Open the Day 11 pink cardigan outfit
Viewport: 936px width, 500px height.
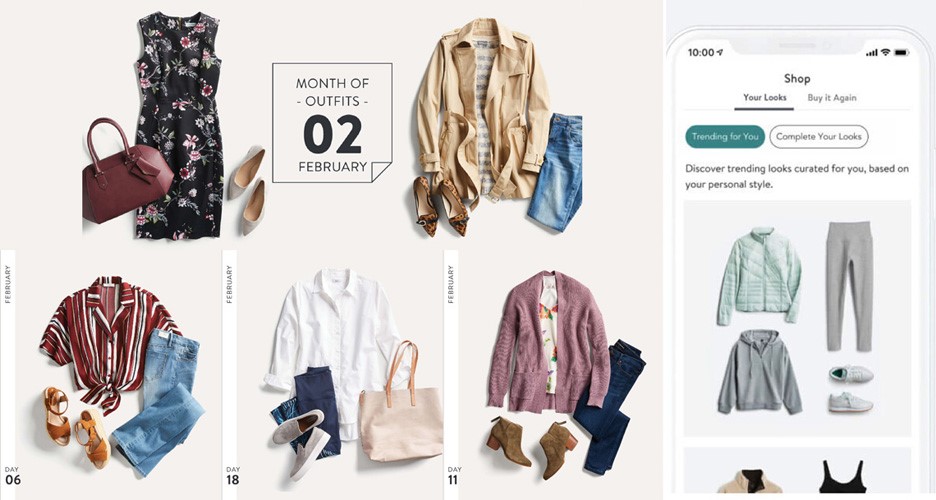[x=554, y=375]
